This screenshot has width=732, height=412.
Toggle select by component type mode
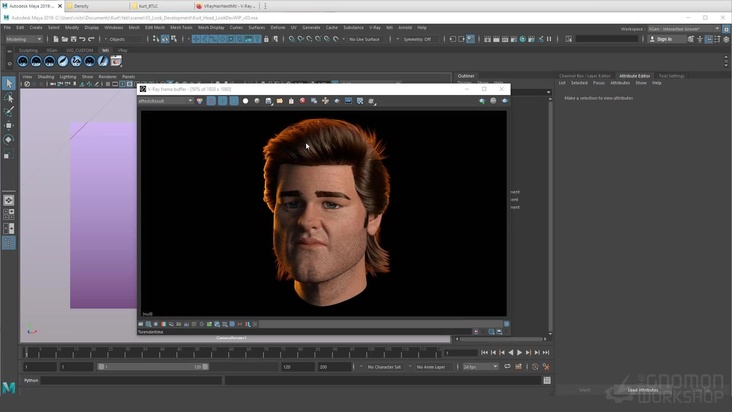(x=174, y=39)
